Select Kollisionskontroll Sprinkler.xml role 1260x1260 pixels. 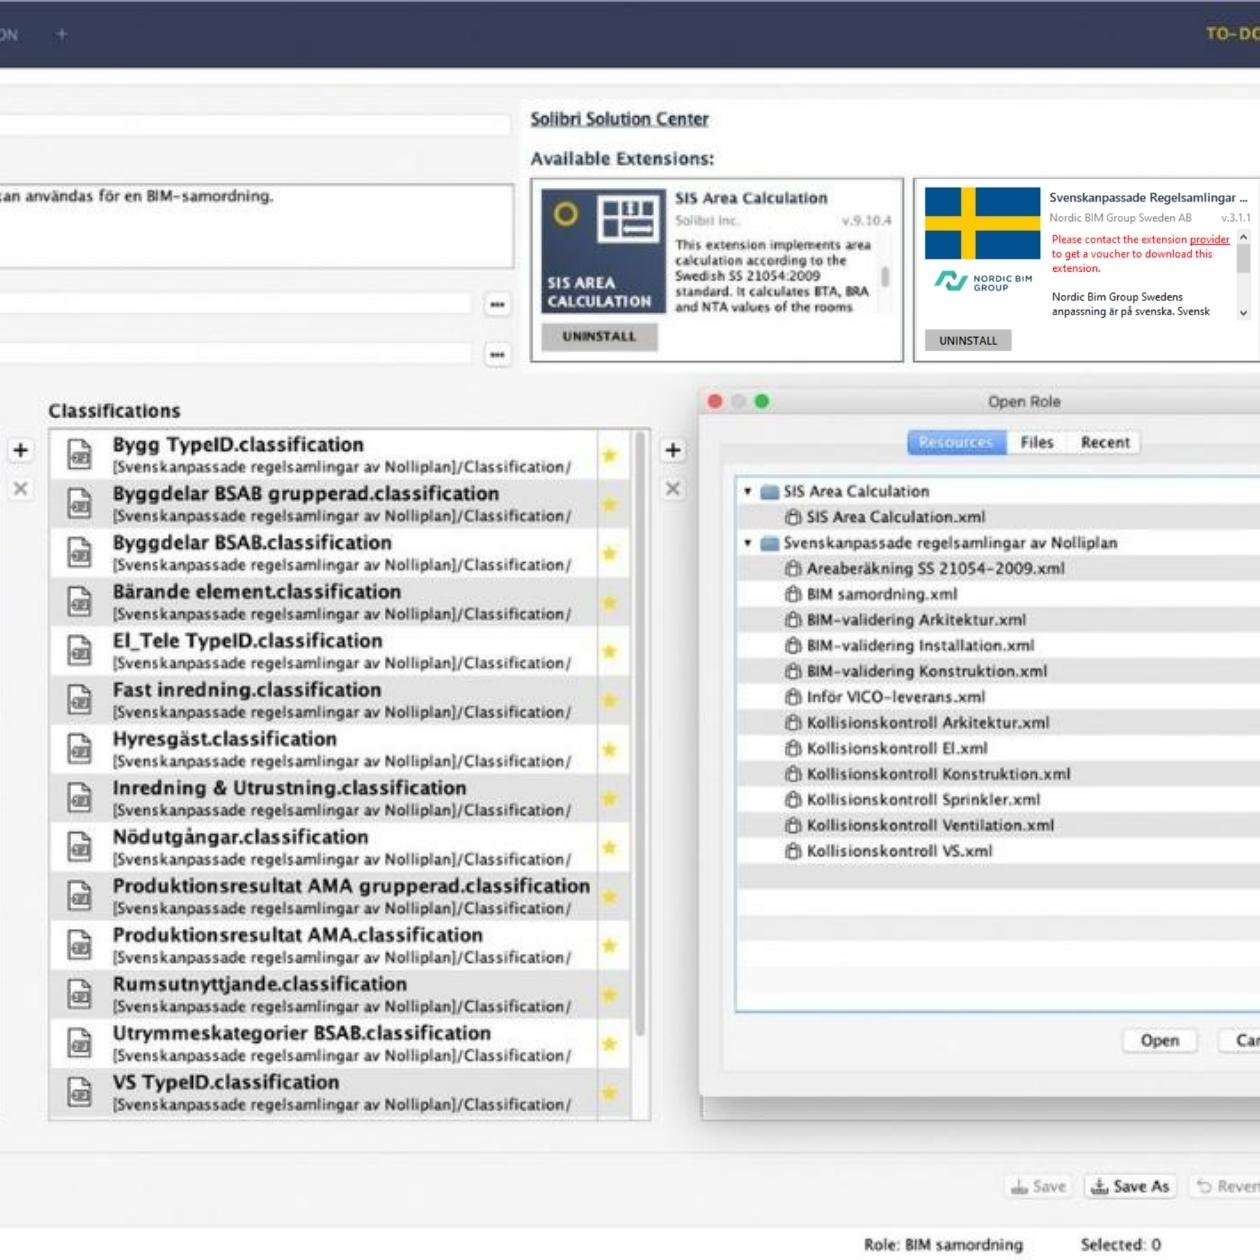tap(923, 800)
